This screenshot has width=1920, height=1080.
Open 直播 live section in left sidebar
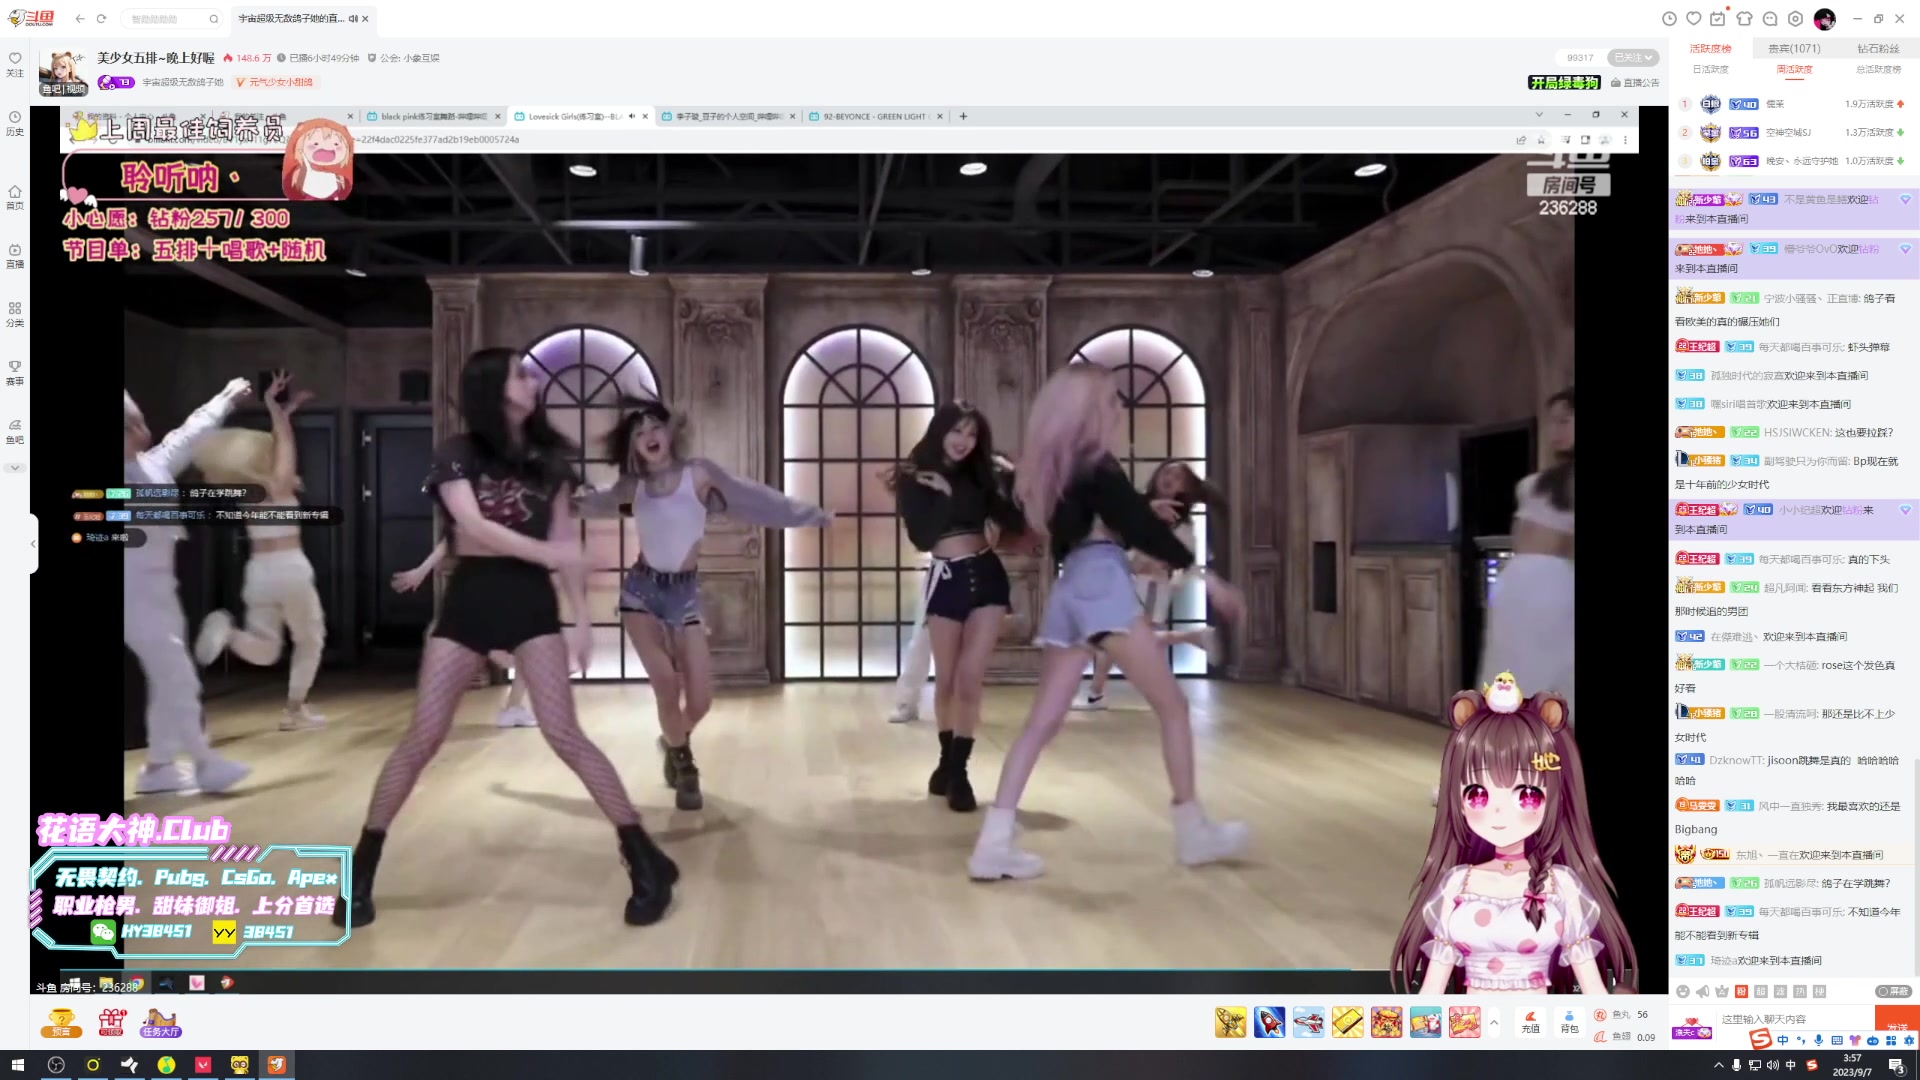pos(15,256)
